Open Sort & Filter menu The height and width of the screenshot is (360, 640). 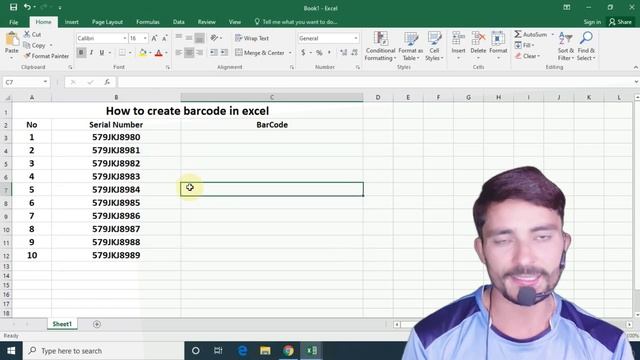565,46
